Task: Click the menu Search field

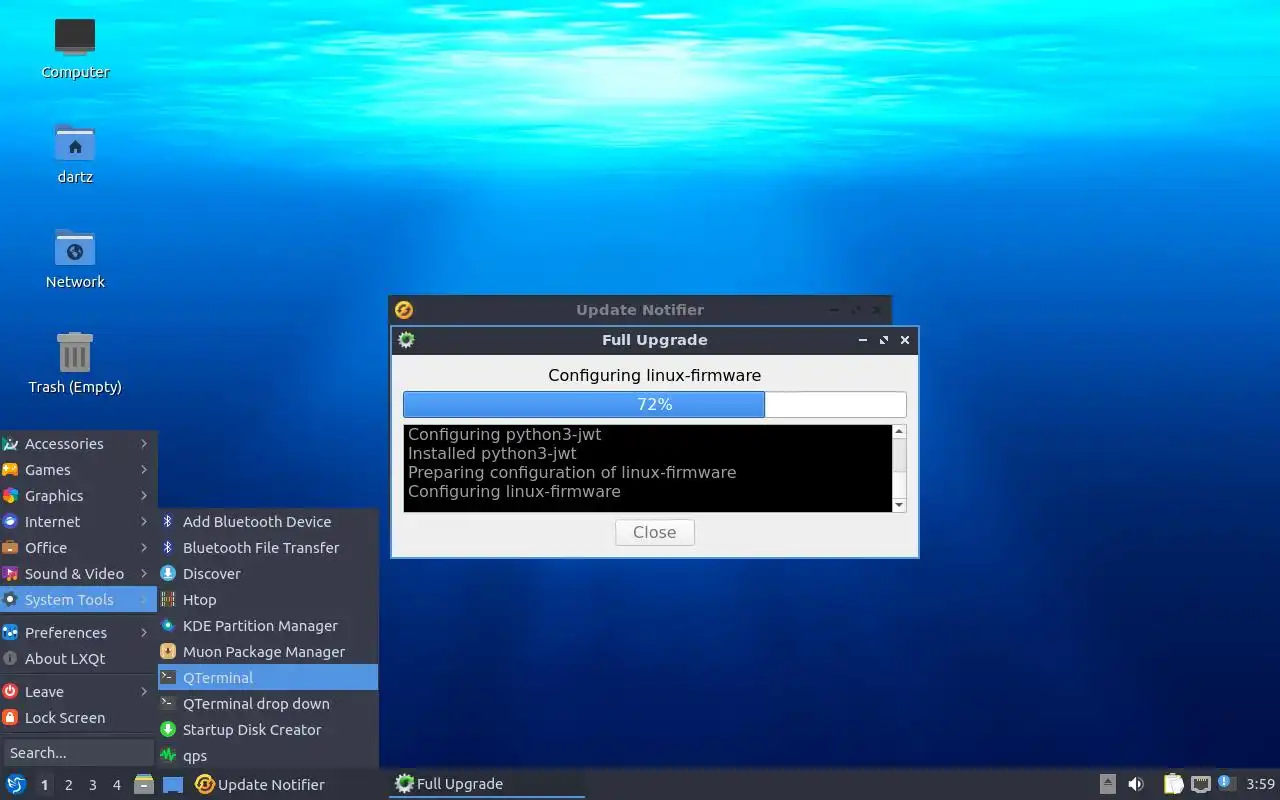Action: click(x=78, y=752)
